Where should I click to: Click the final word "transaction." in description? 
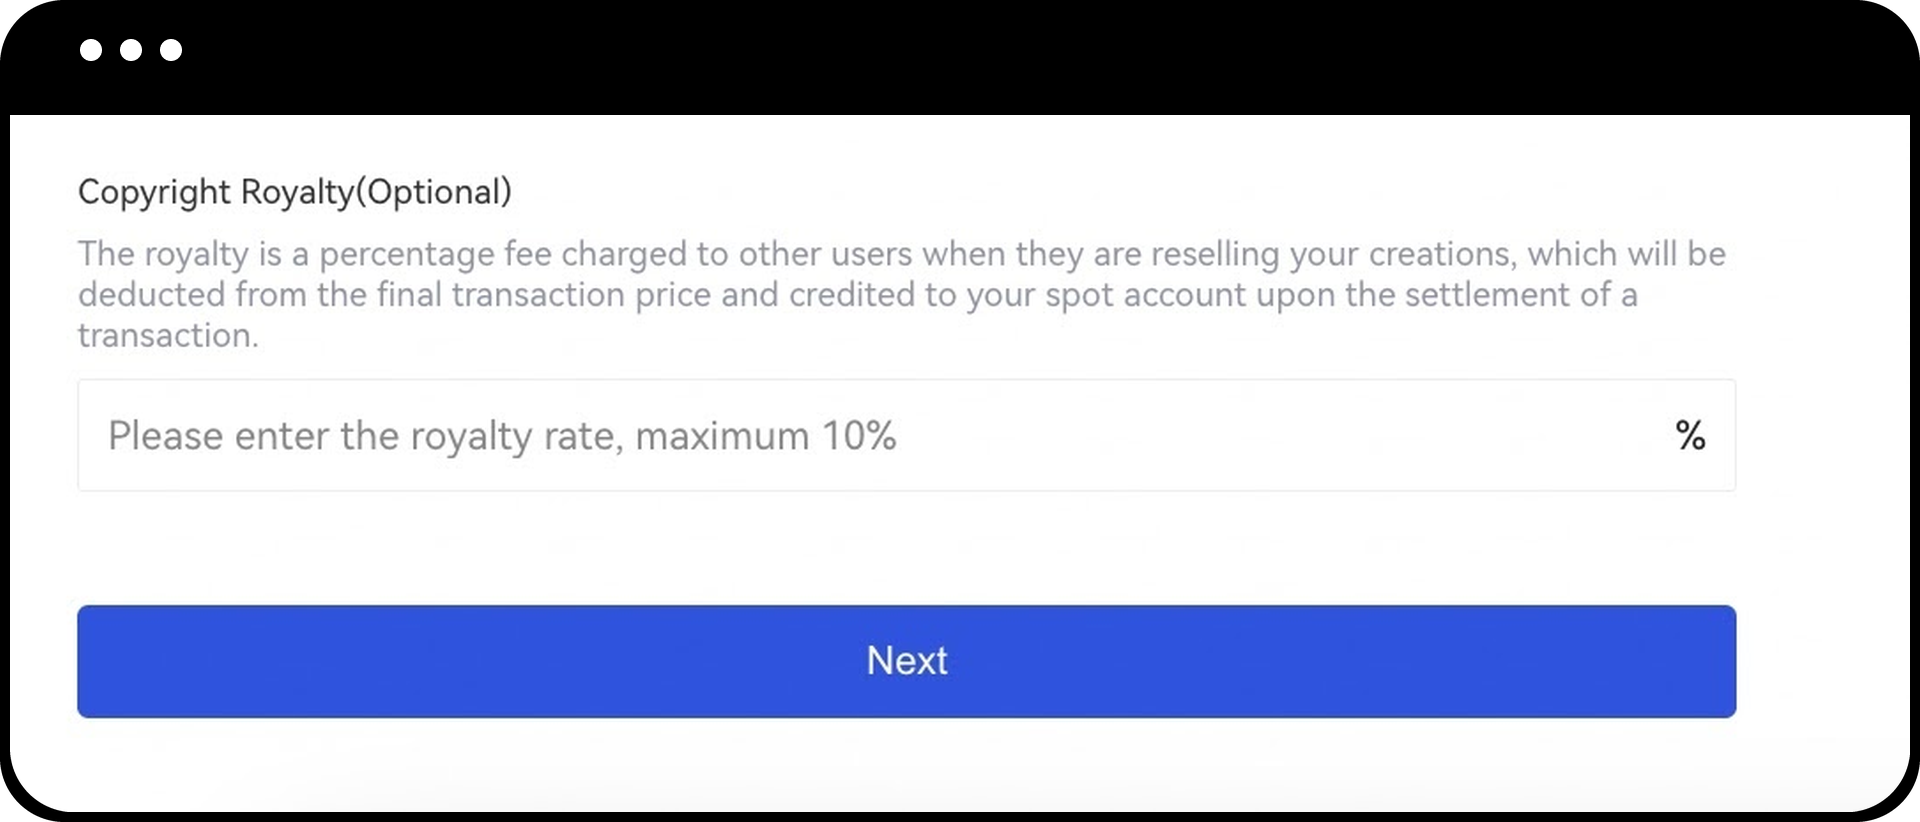click(x=168, y=336)
